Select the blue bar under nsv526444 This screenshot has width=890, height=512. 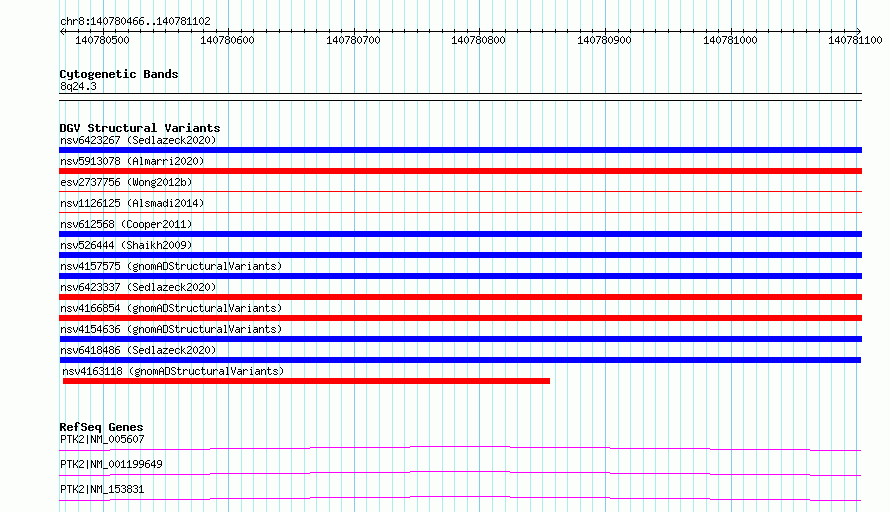[460, 255]
